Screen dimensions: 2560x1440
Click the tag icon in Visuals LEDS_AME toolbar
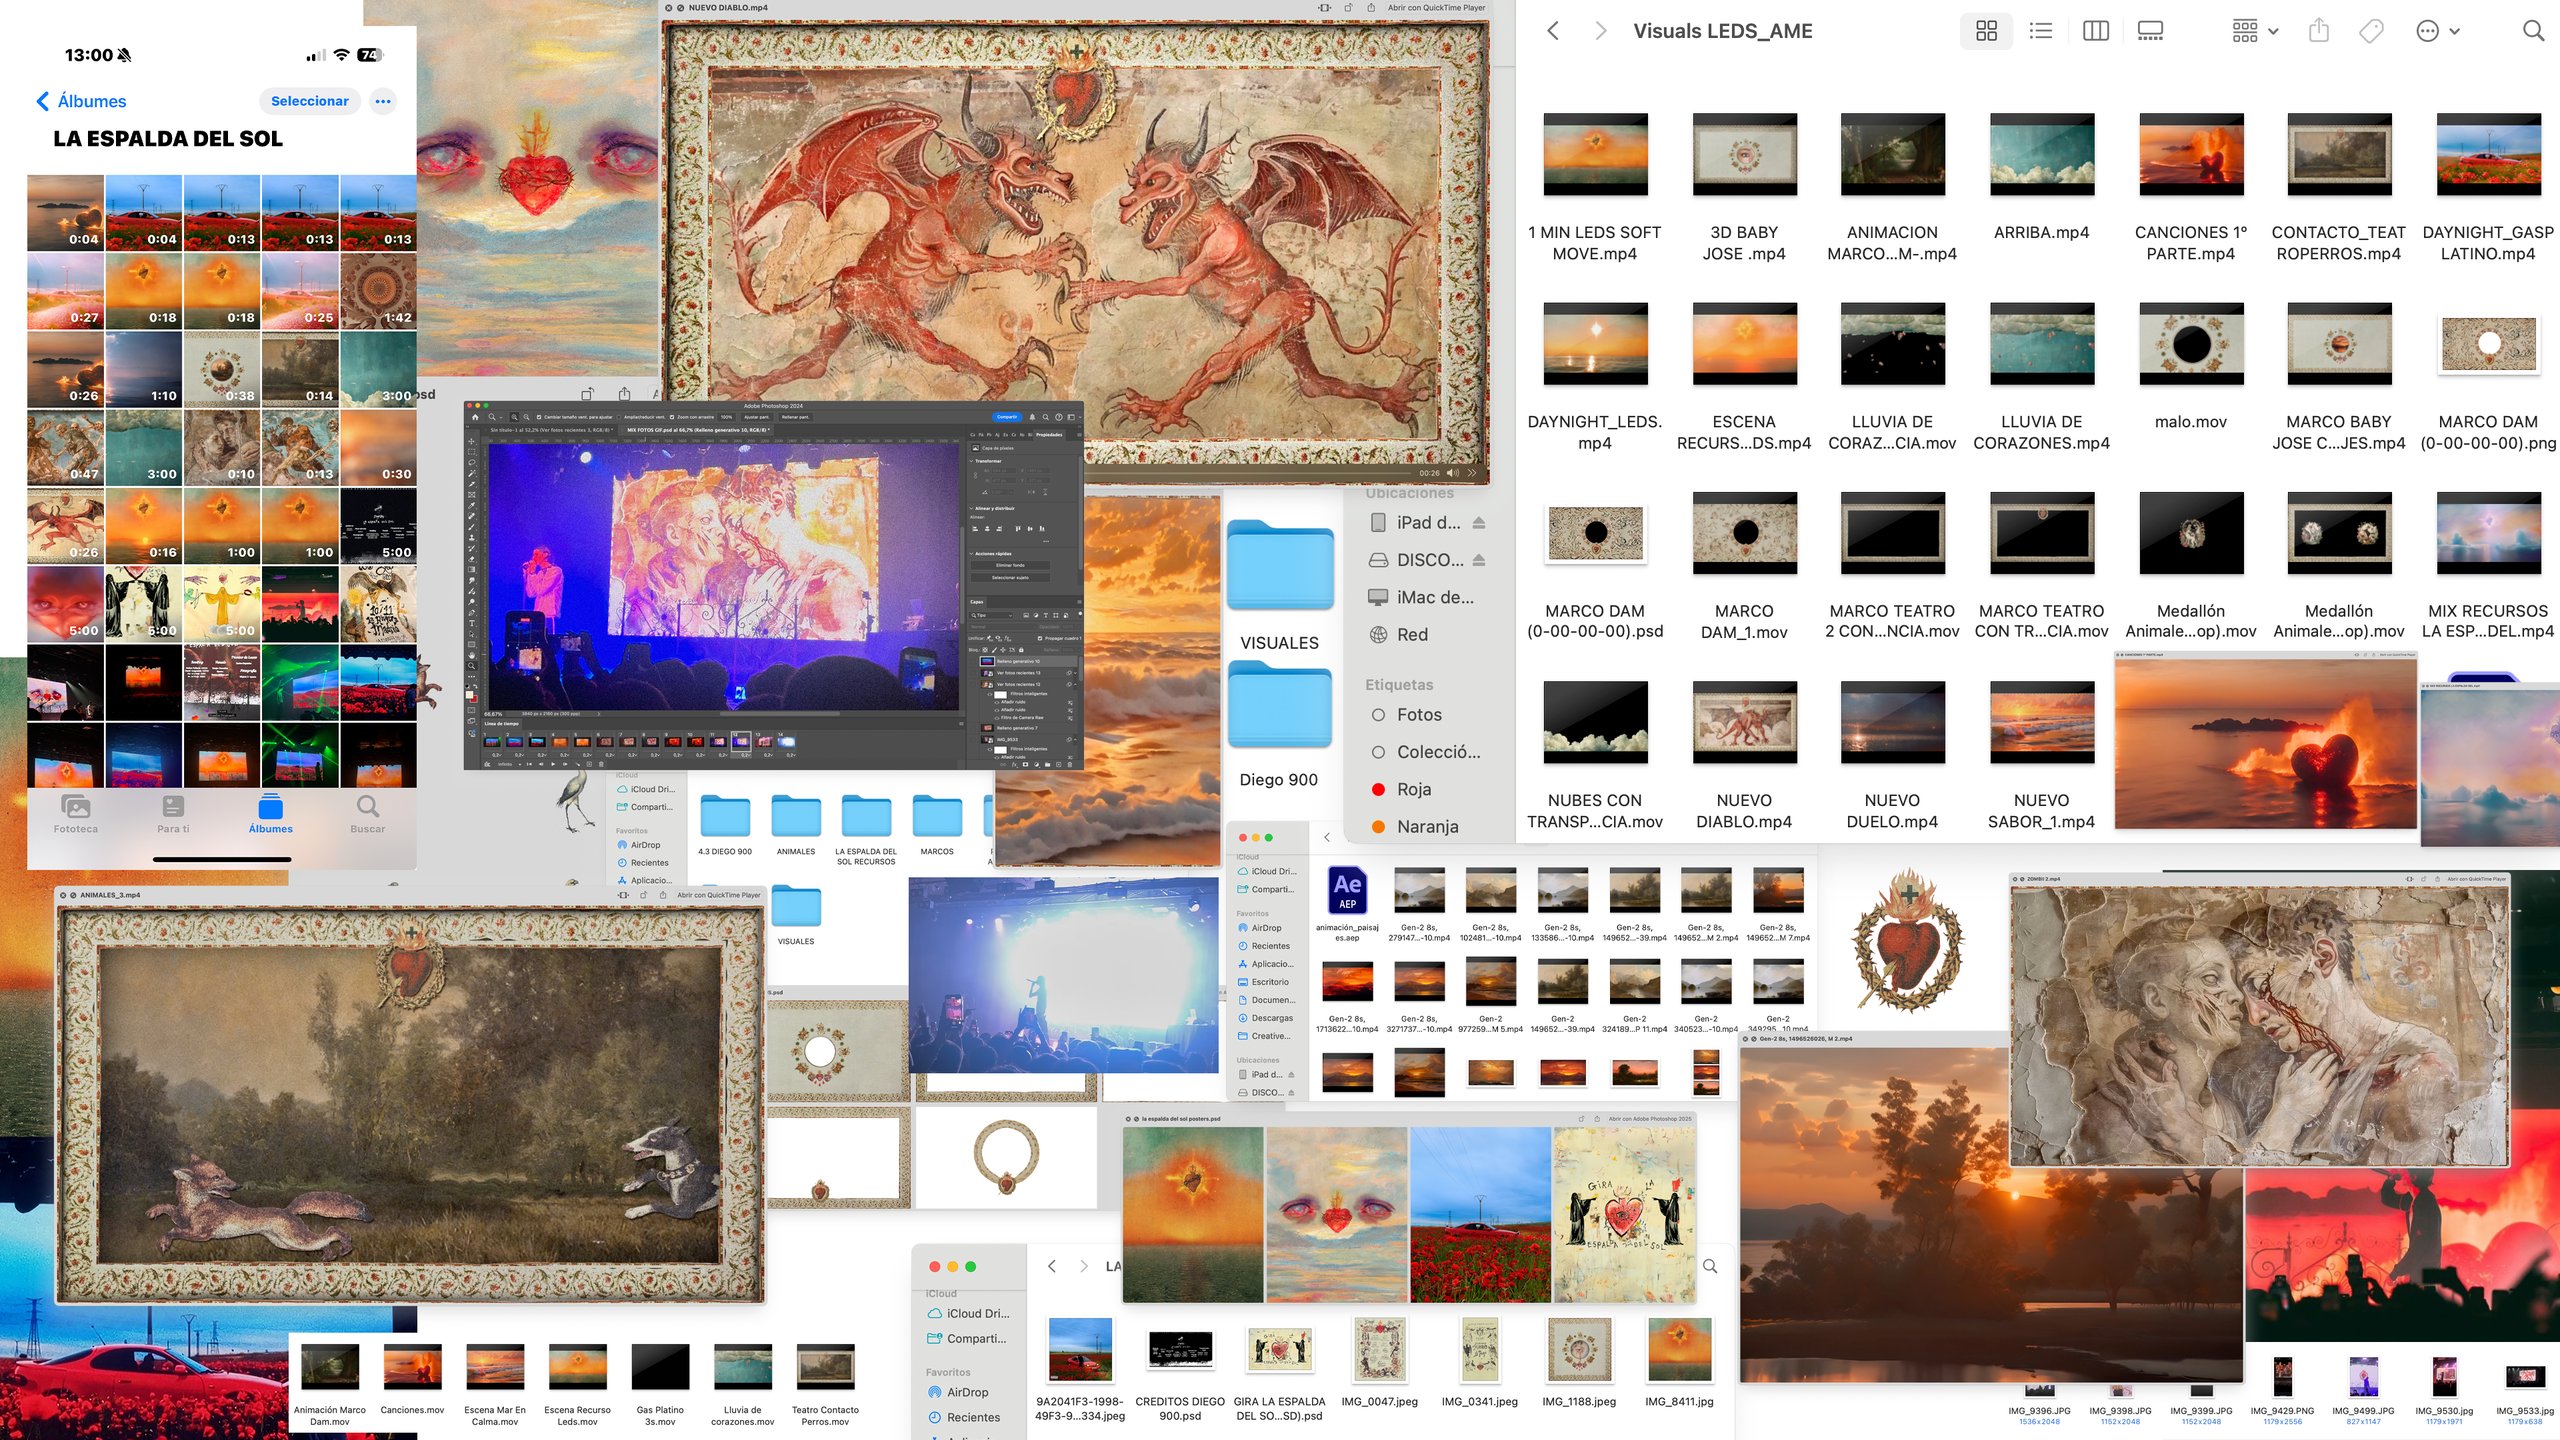tap(2371, 31)
